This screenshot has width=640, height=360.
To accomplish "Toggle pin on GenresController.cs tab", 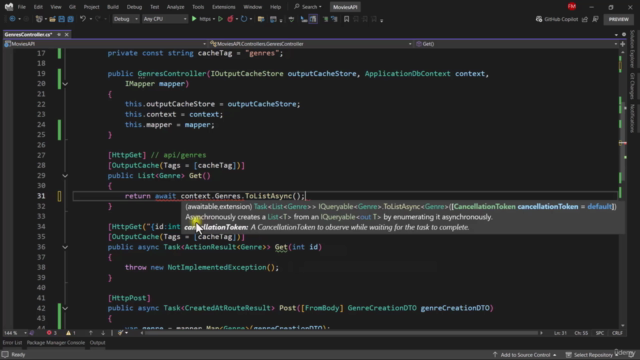I will pos(59,35).
